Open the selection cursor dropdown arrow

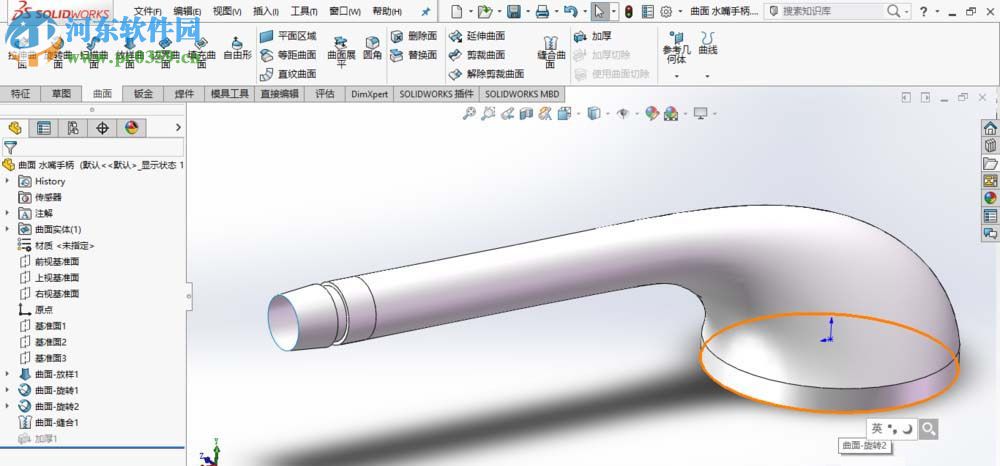pyautogui.click(x=614, y=11)
